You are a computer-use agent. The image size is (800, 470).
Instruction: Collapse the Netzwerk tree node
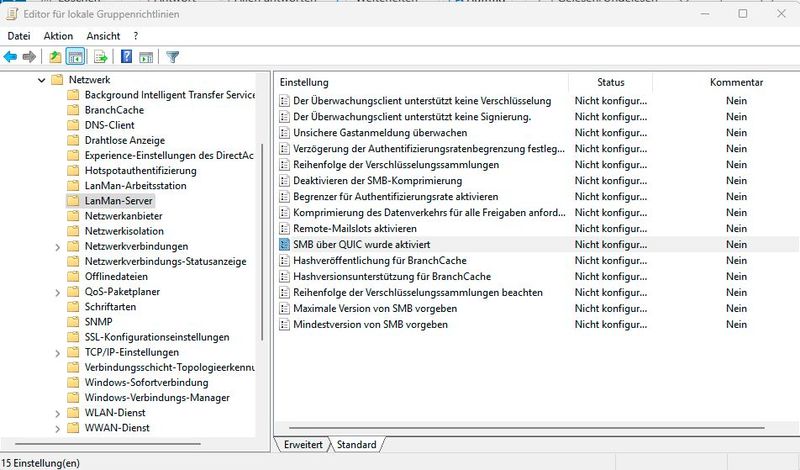[x=41, y=80]
